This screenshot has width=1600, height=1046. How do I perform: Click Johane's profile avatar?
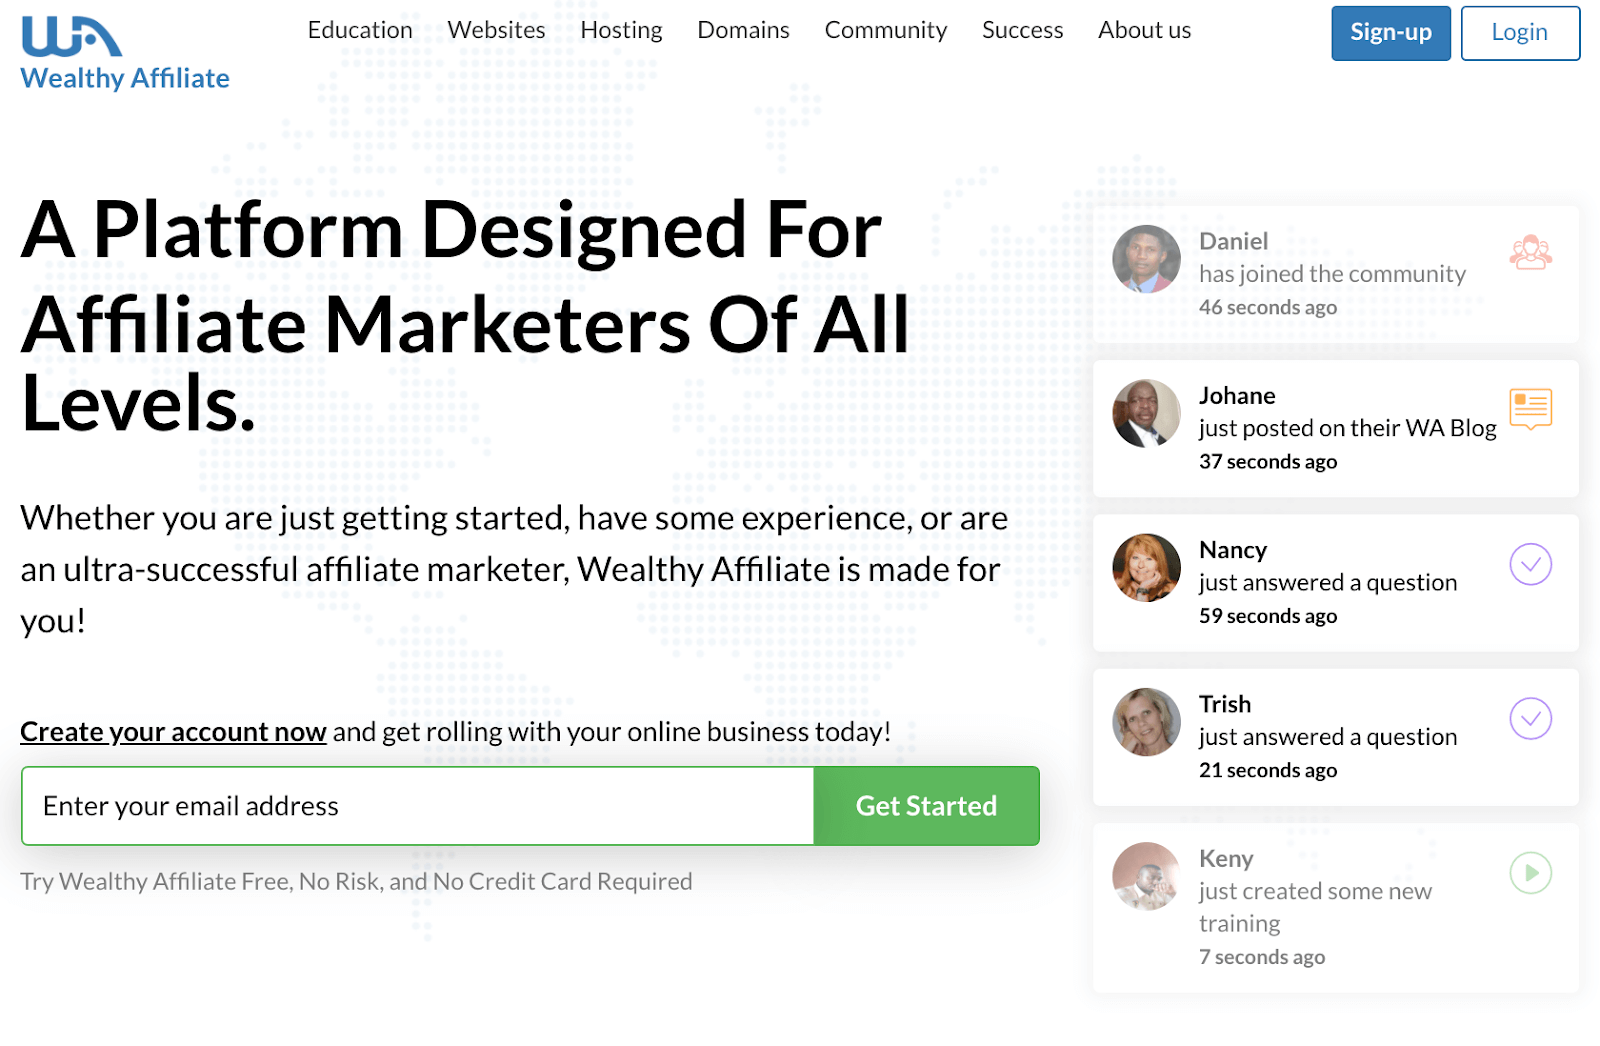[x=1146, y=413]
